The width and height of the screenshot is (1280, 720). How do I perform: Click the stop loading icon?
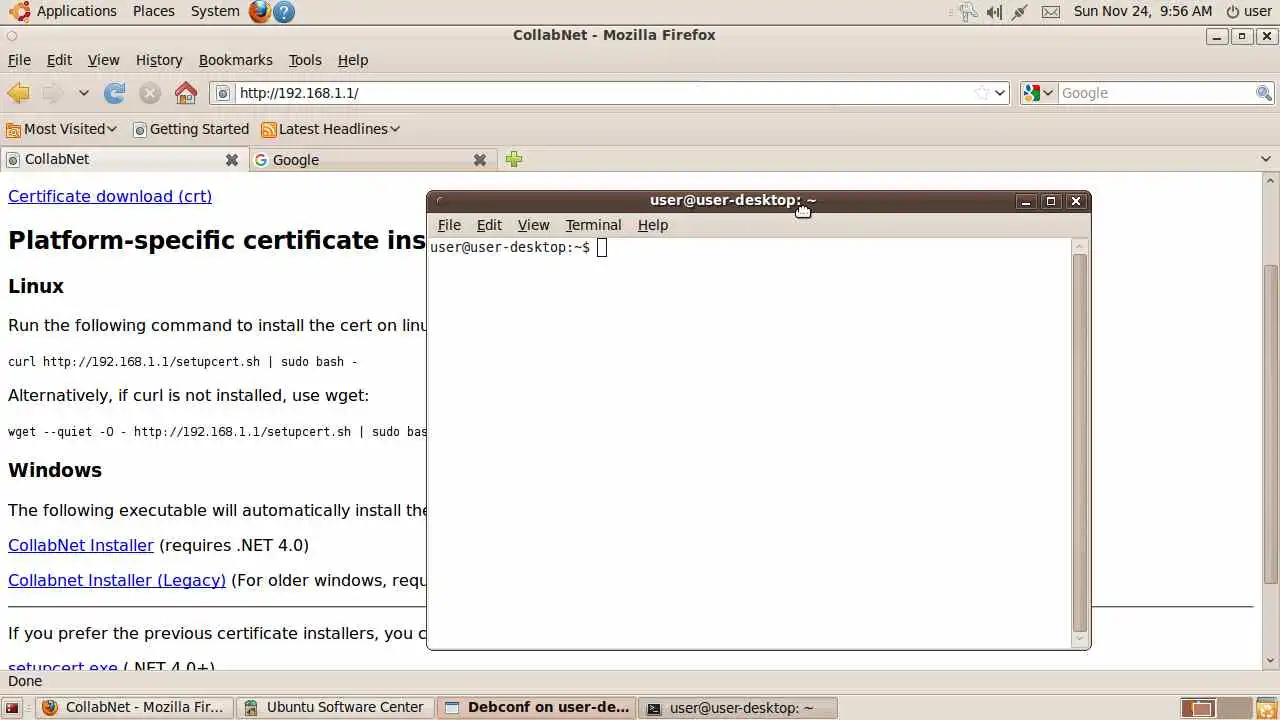[x=150, y=93]
